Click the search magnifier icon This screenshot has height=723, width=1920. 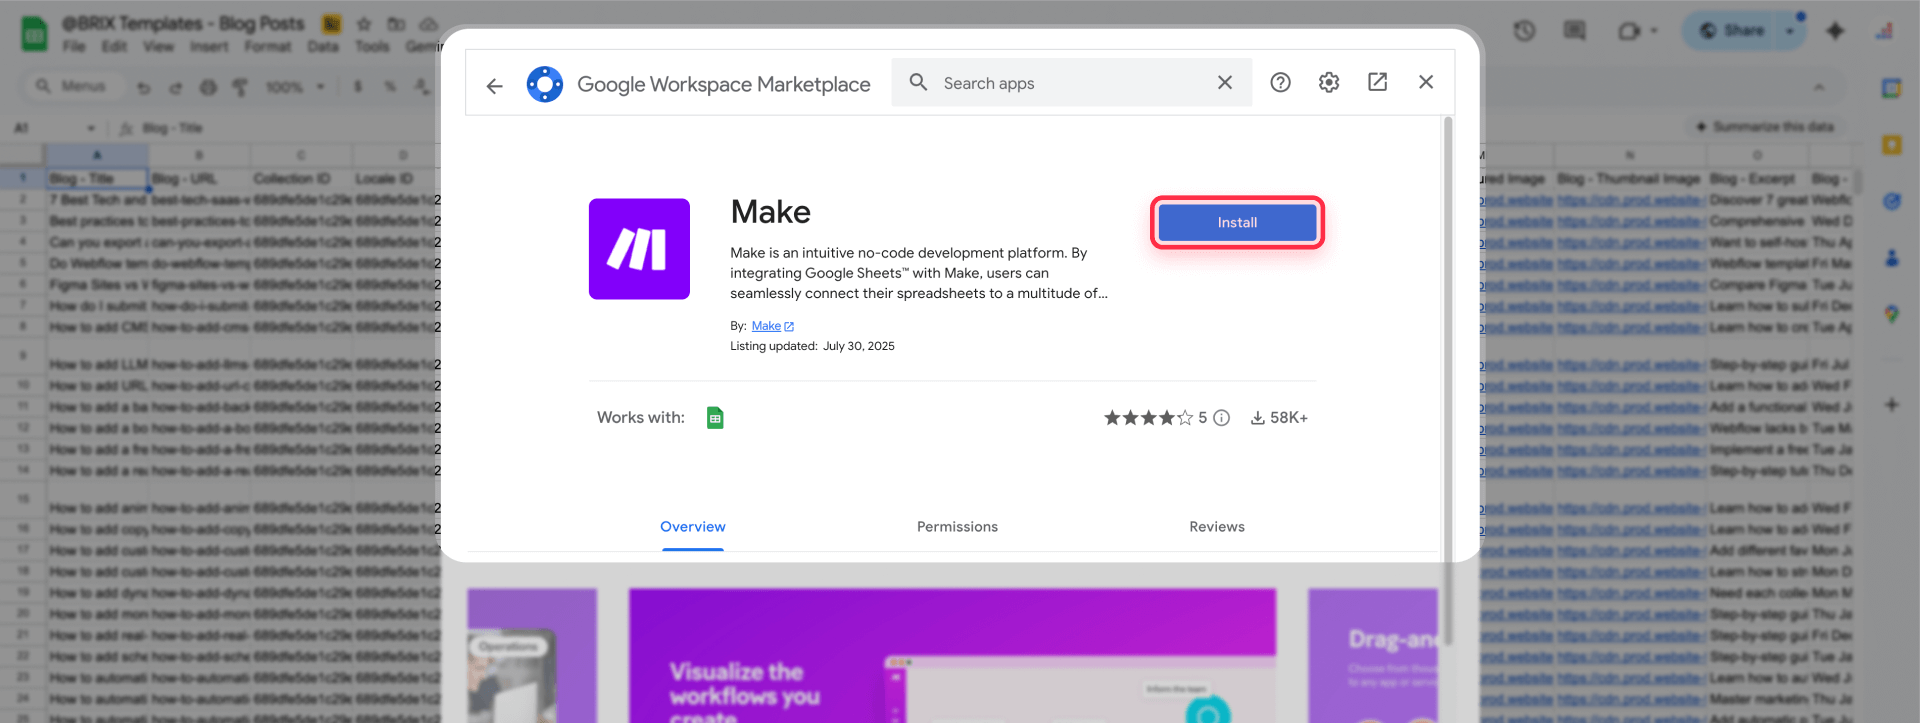(918, 82)
